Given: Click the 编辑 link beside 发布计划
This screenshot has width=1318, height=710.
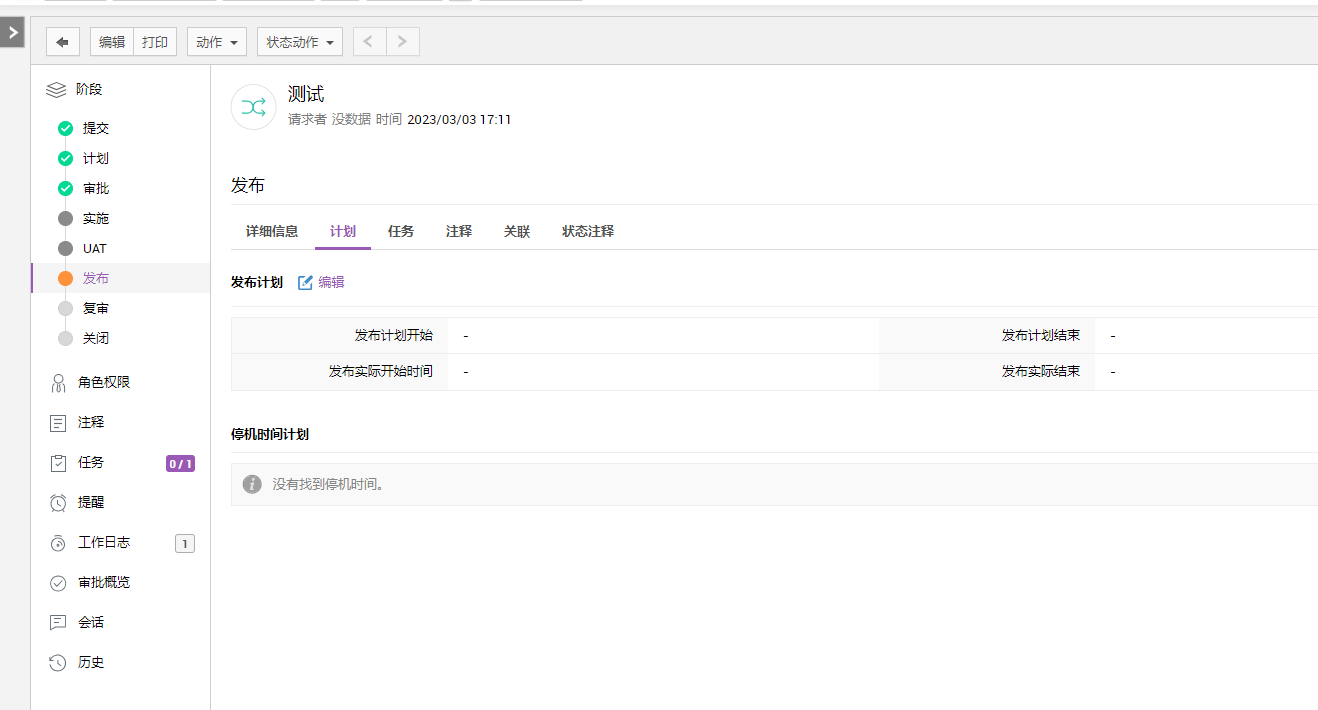Looking at the screenshot, I should [x=321, y=282].
